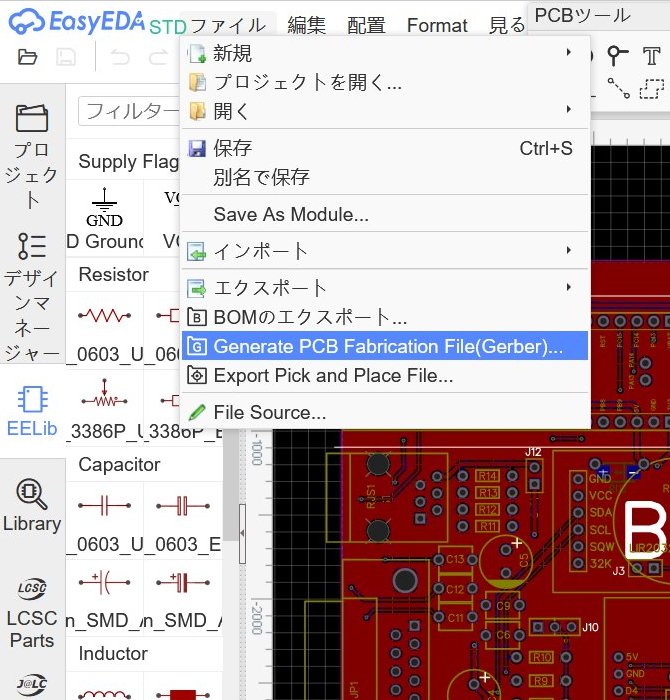The height and width of the screenshot is (700, 670).
Task: Click the Supply Flag category heading
Action: (129, 161)
